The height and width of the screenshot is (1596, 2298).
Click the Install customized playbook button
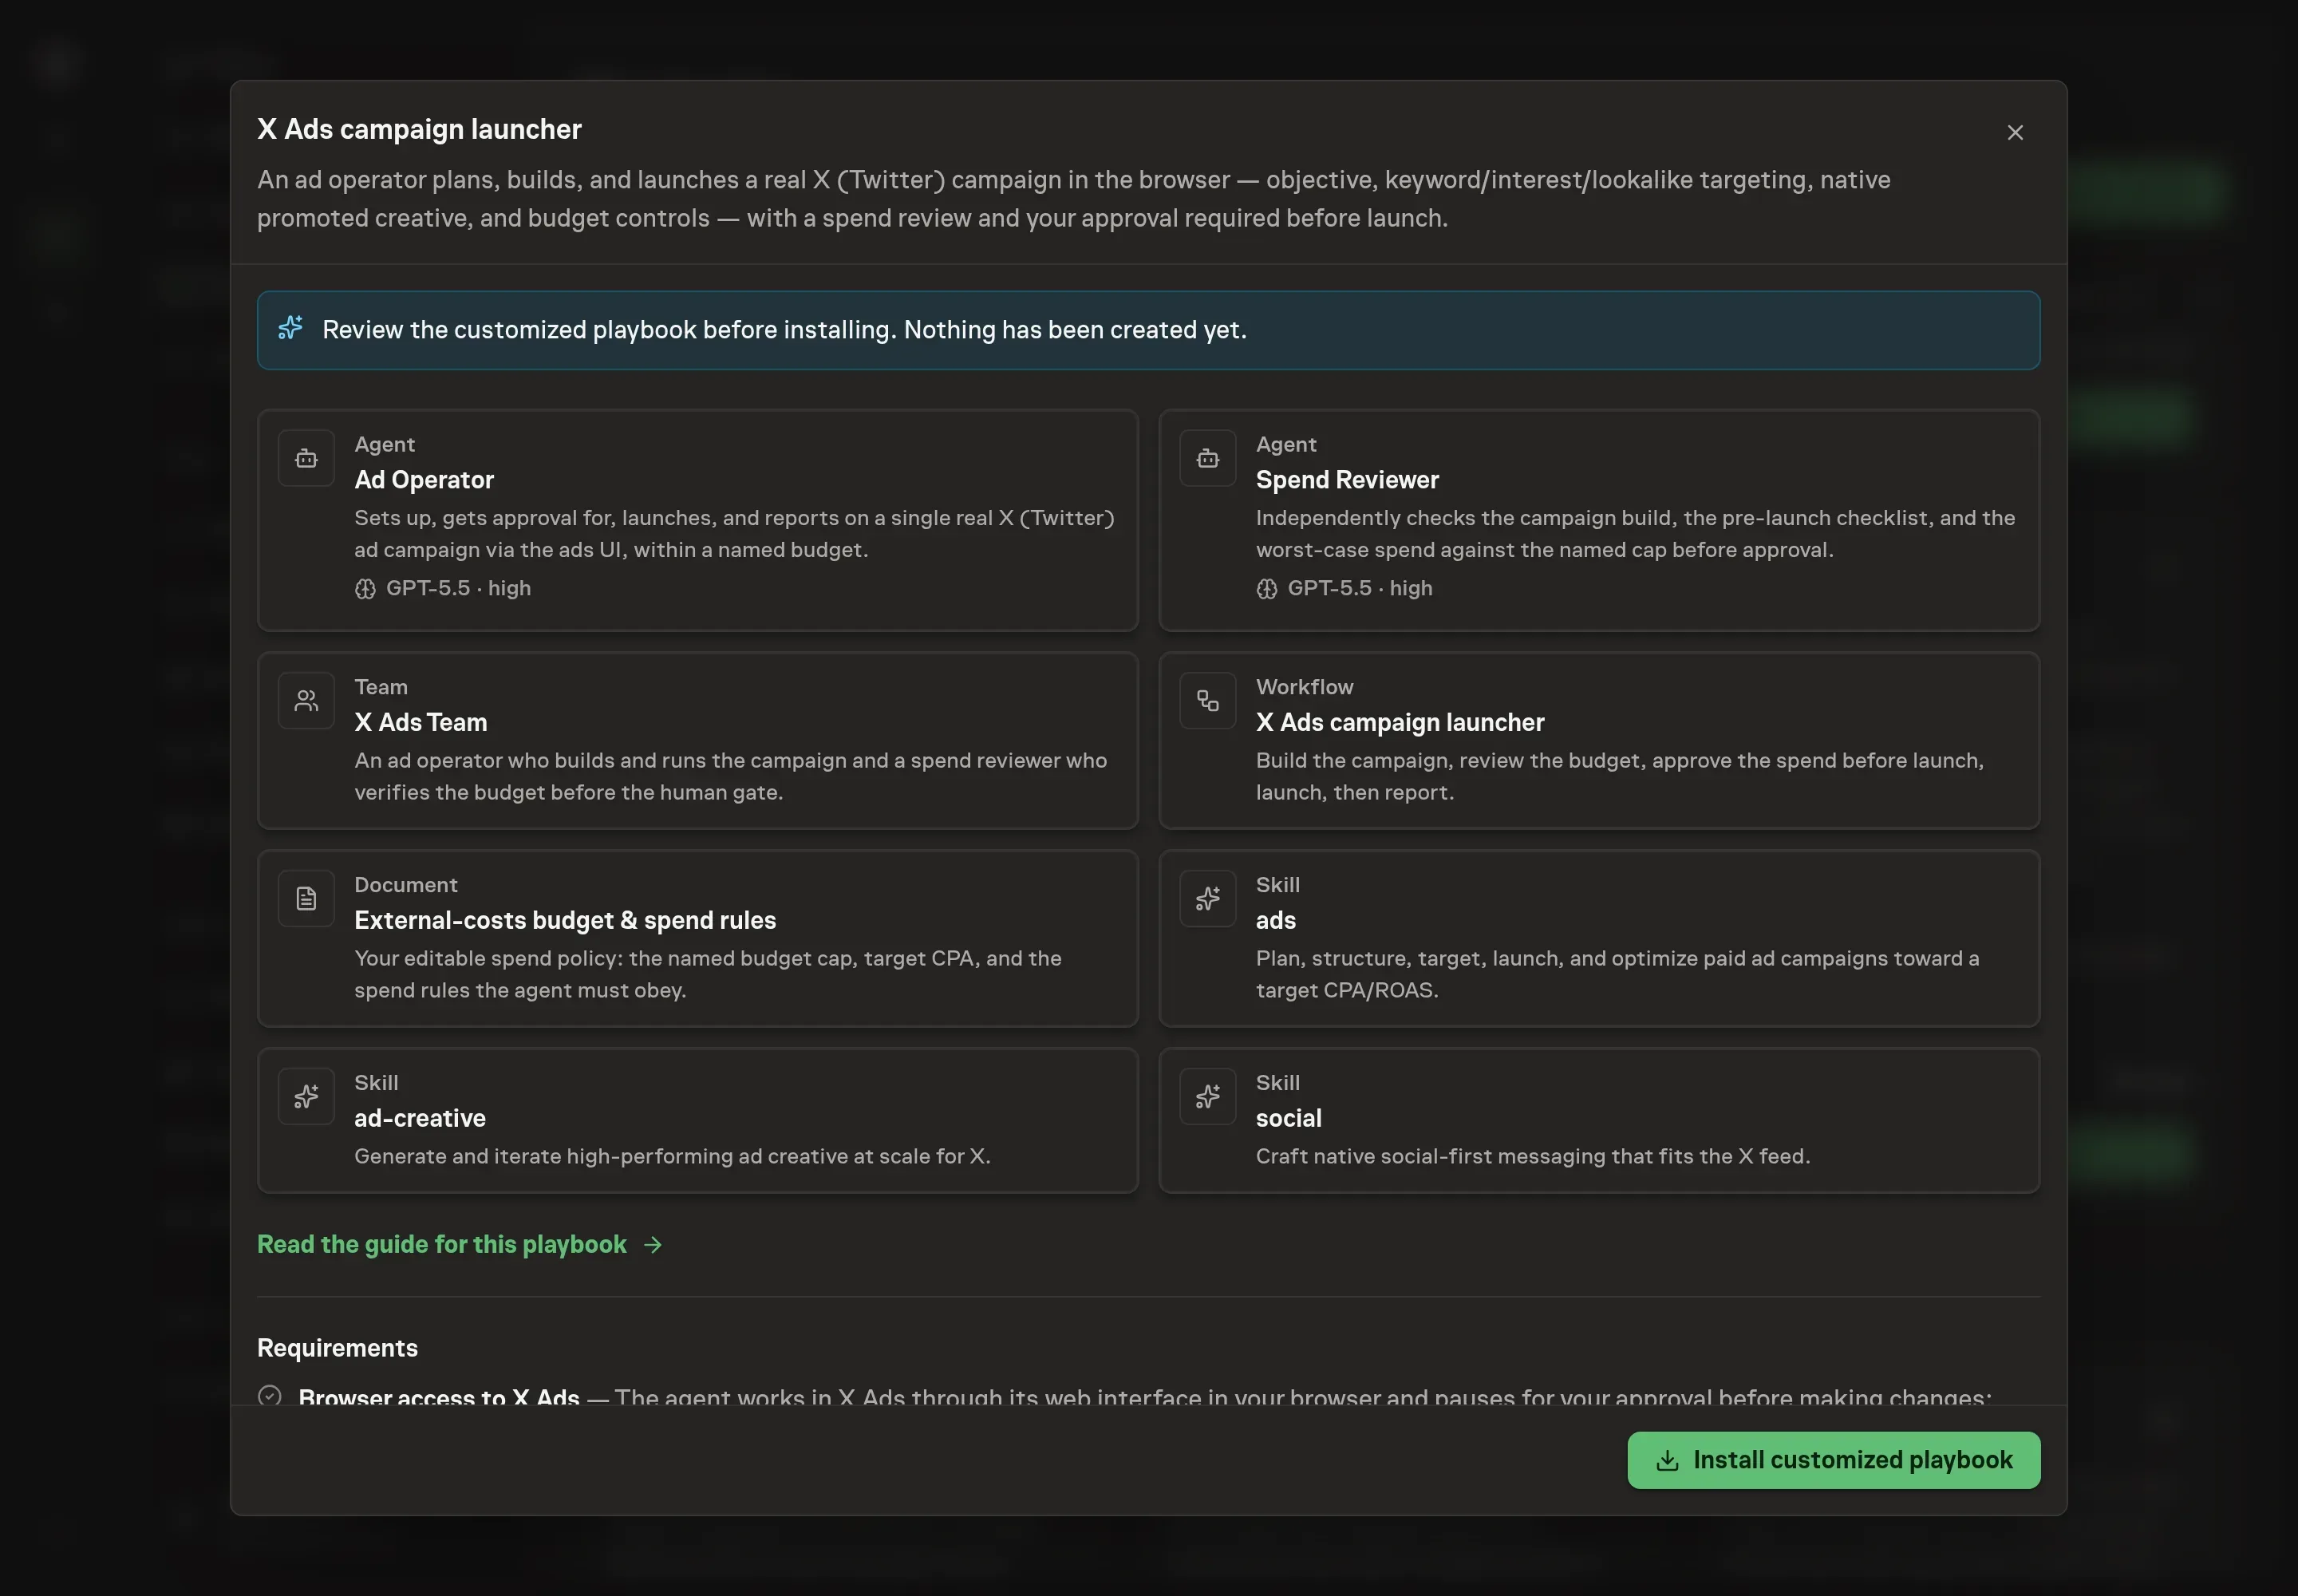(x=1833, y=1459)
